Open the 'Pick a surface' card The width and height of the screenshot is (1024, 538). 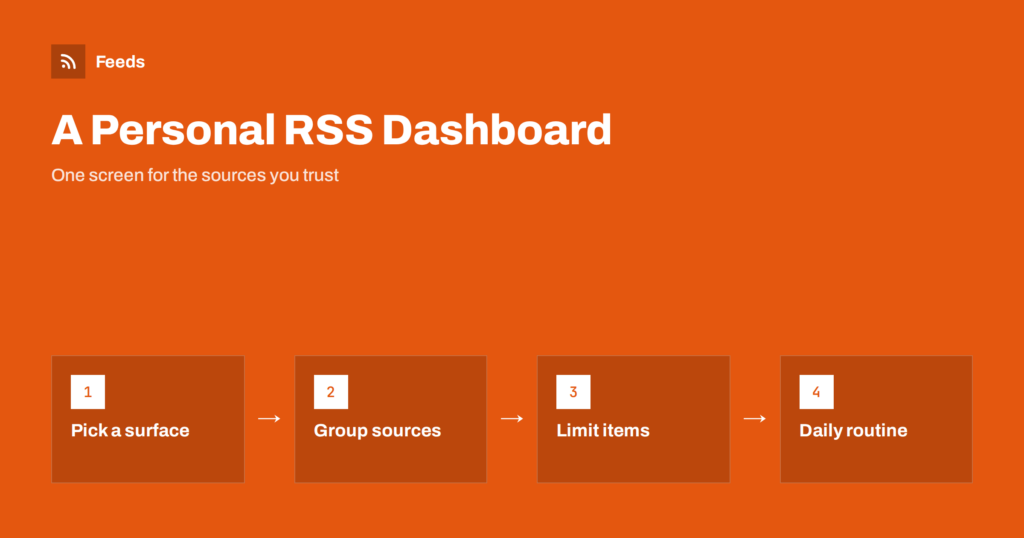148,419
